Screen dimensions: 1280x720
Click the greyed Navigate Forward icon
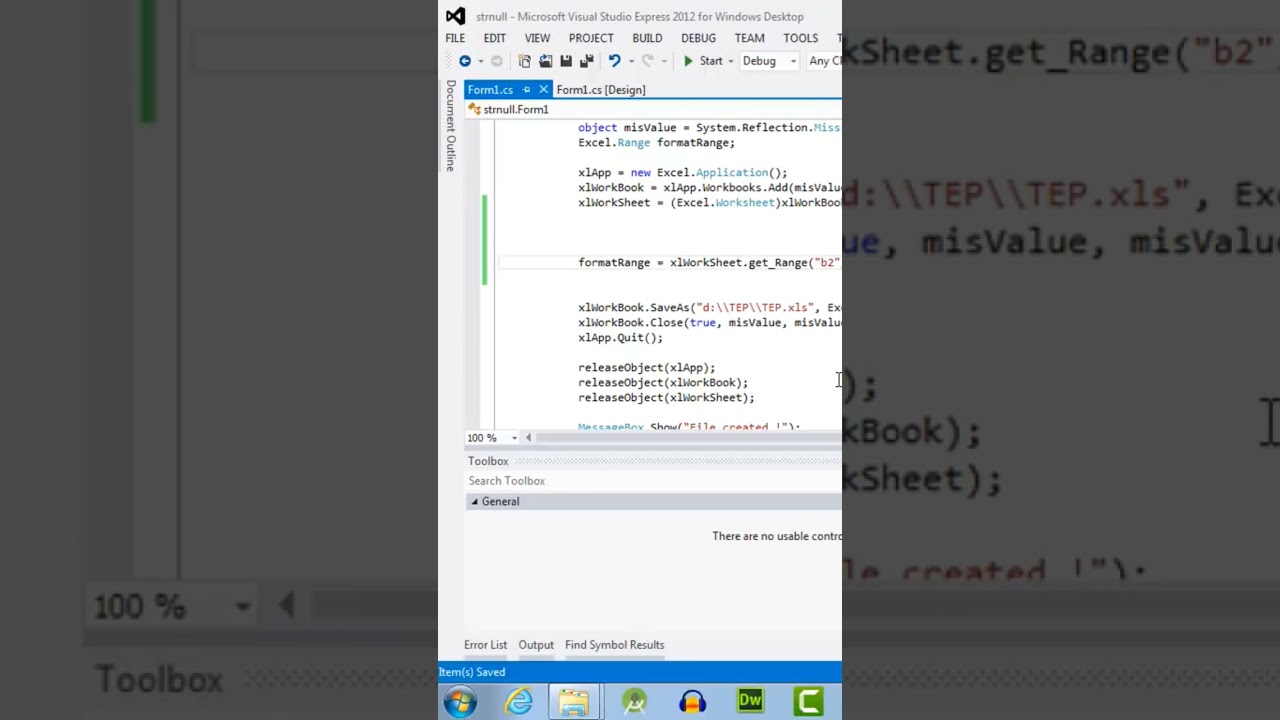tap(497, 61)
